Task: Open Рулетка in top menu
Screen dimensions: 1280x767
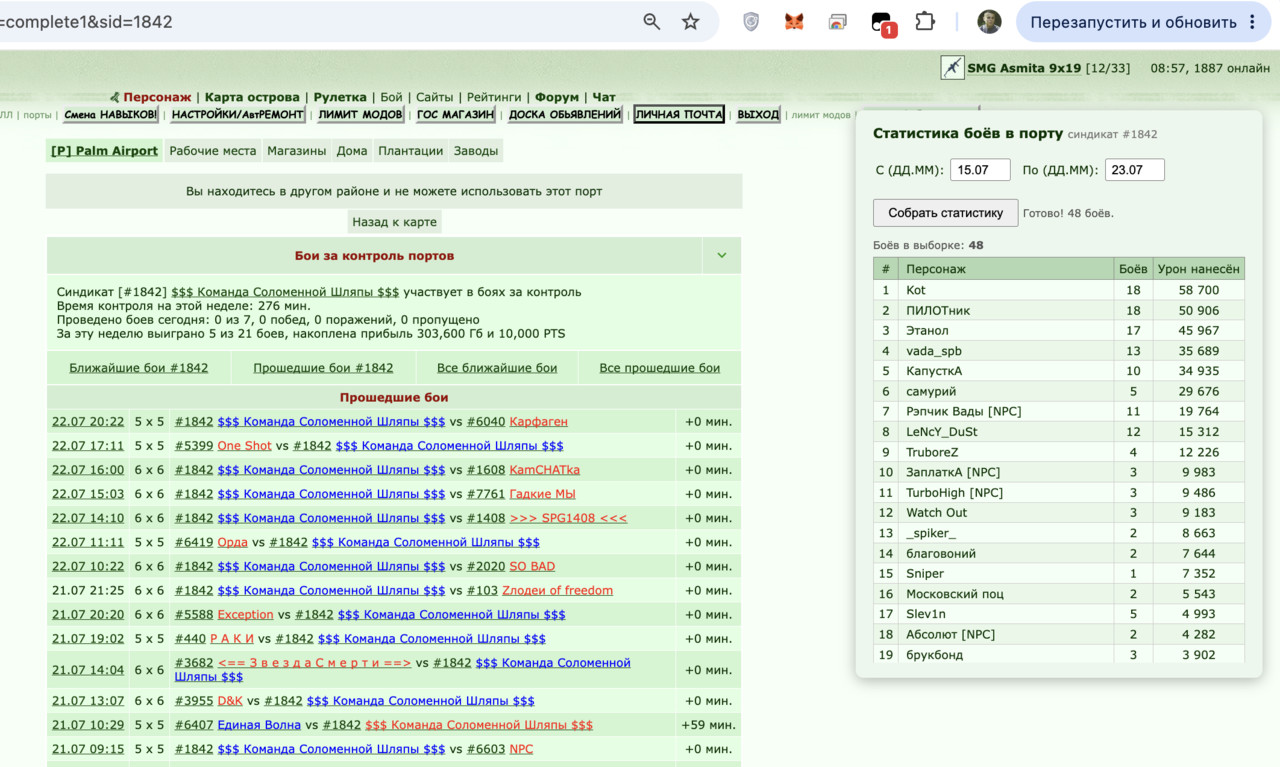Action: click(x=340, y=97)
